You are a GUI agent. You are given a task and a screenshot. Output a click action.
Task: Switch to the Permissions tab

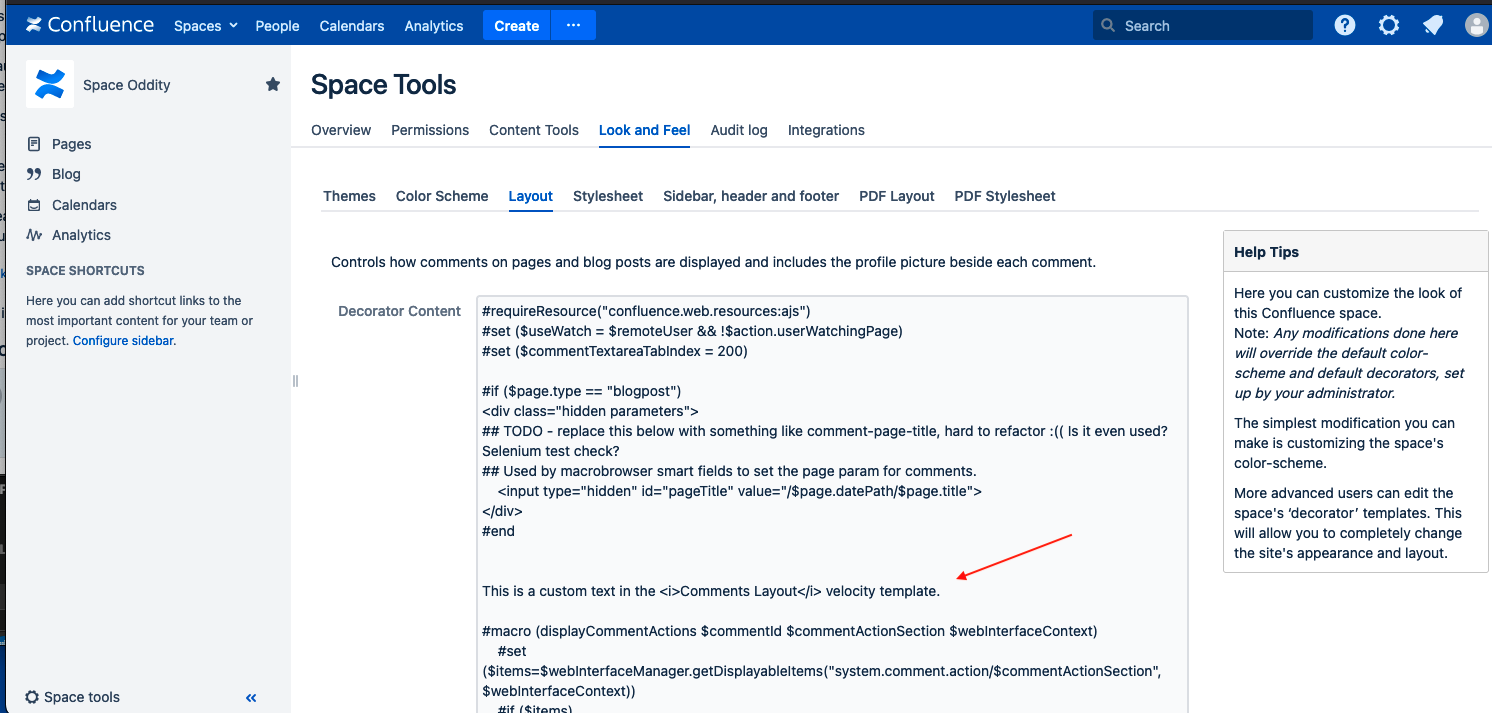(x=430, y=130)
